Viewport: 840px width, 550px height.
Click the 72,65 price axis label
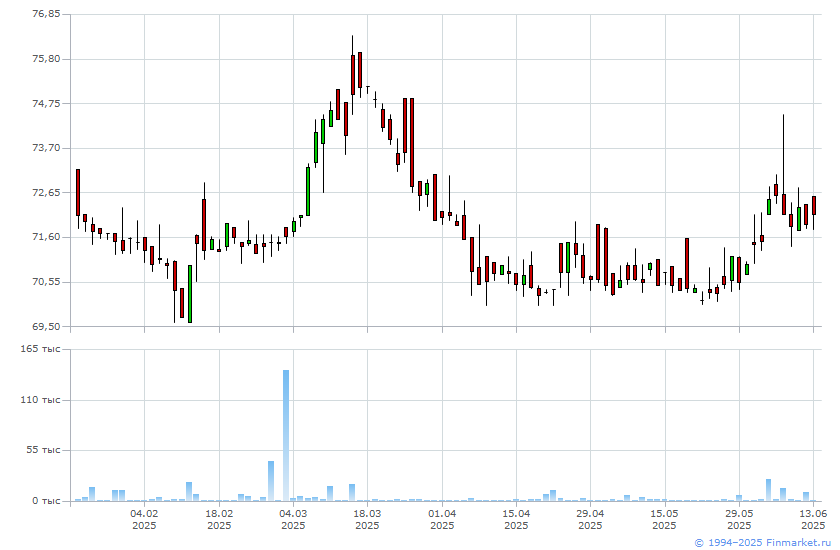click(46, 192)
